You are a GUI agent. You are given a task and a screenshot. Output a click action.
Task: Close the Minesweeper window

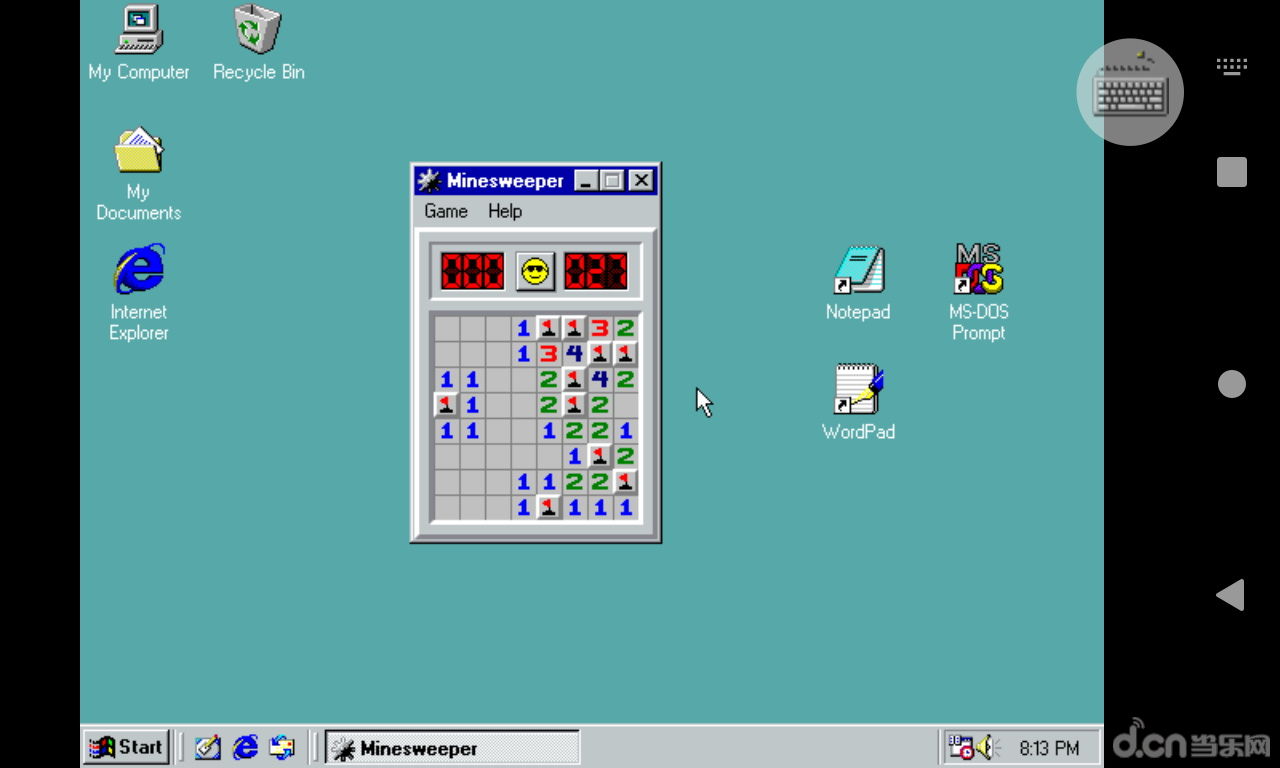(642, 181)
